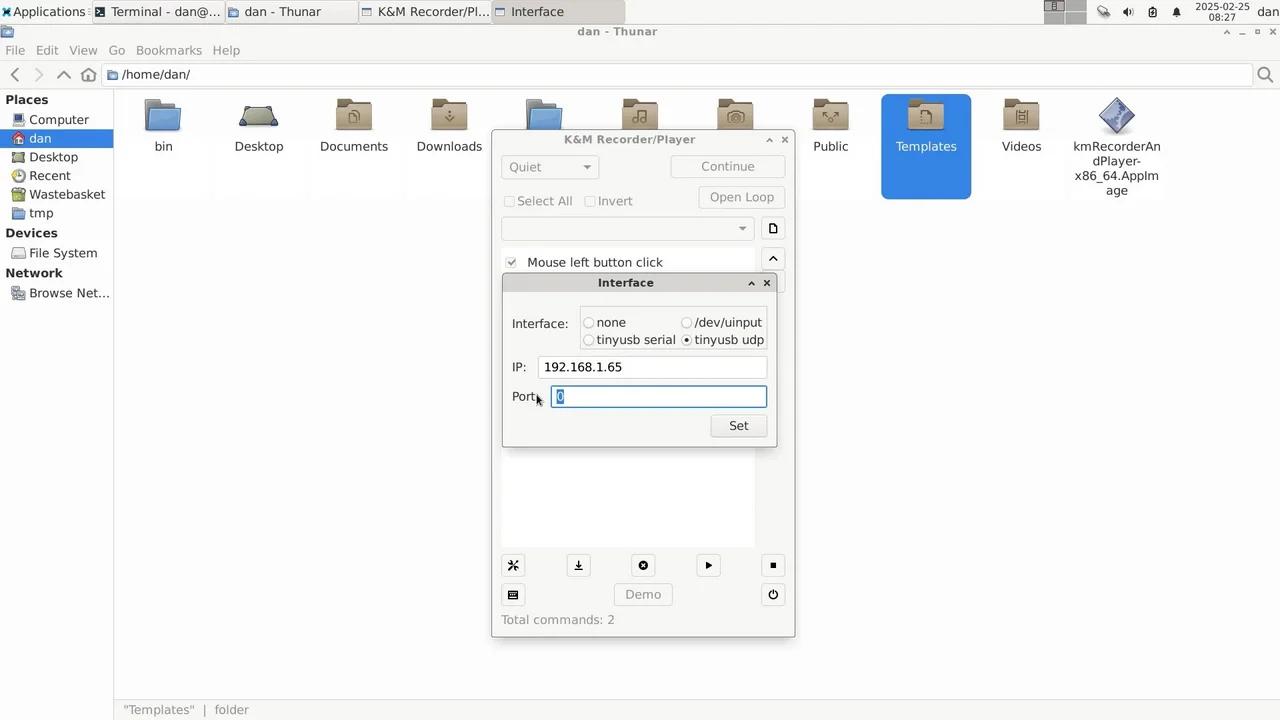Click the circled X clear icon in K&M Recorder
Viewport: 1280px width, 720px height.
pyautogui.click(x=643, y=565)
